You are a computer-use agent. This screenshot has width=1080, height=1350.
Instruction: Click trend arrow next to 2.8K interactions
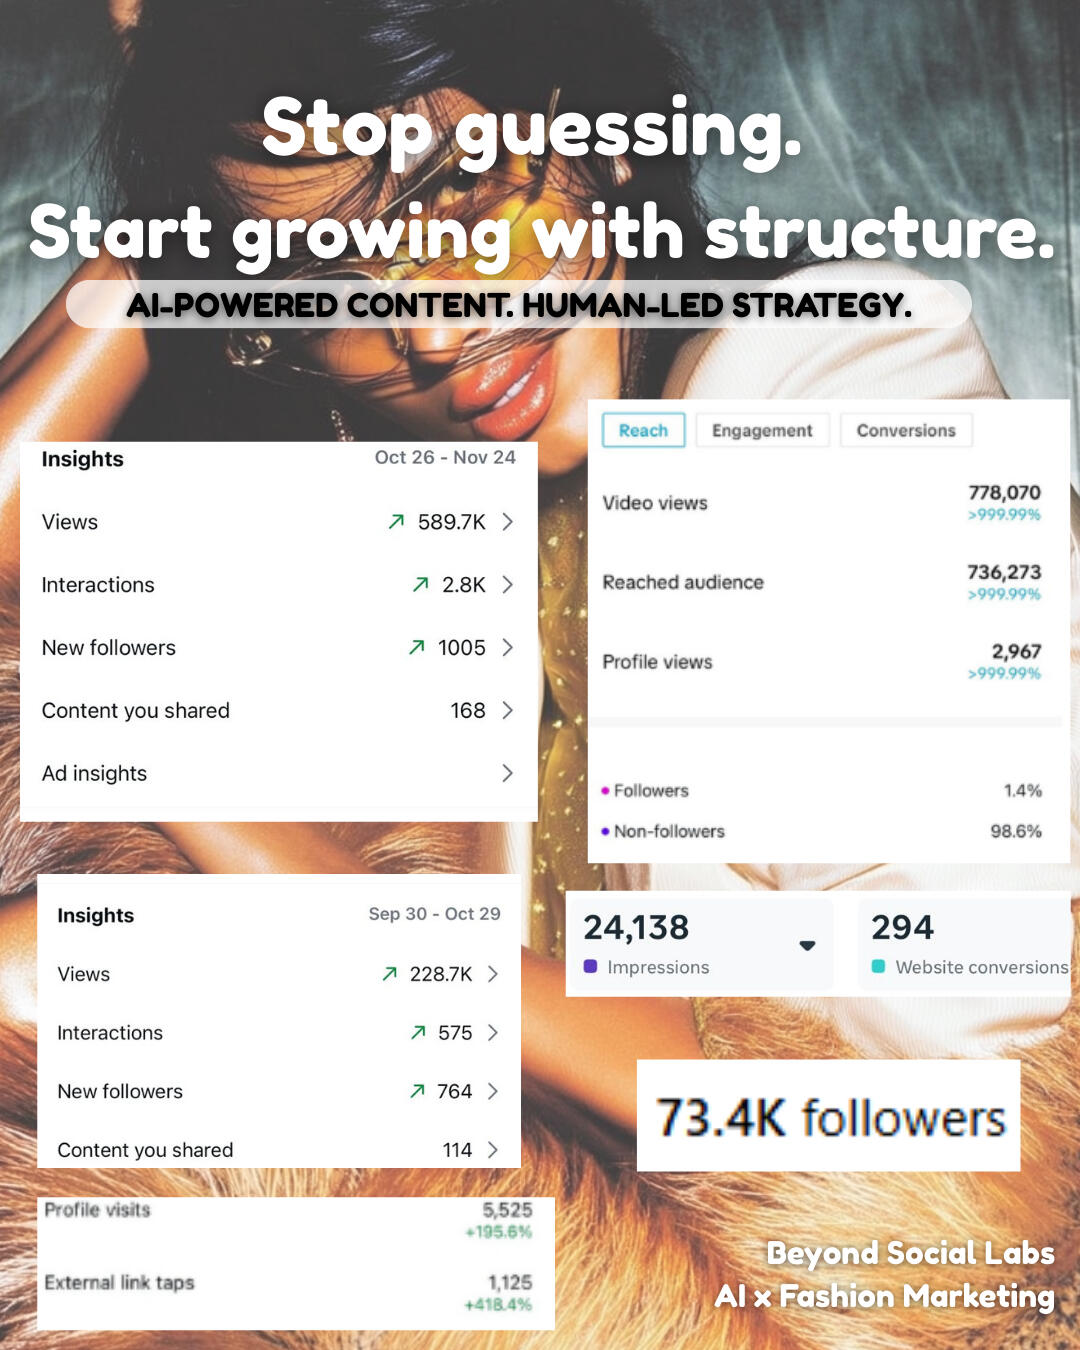point(421,585)
